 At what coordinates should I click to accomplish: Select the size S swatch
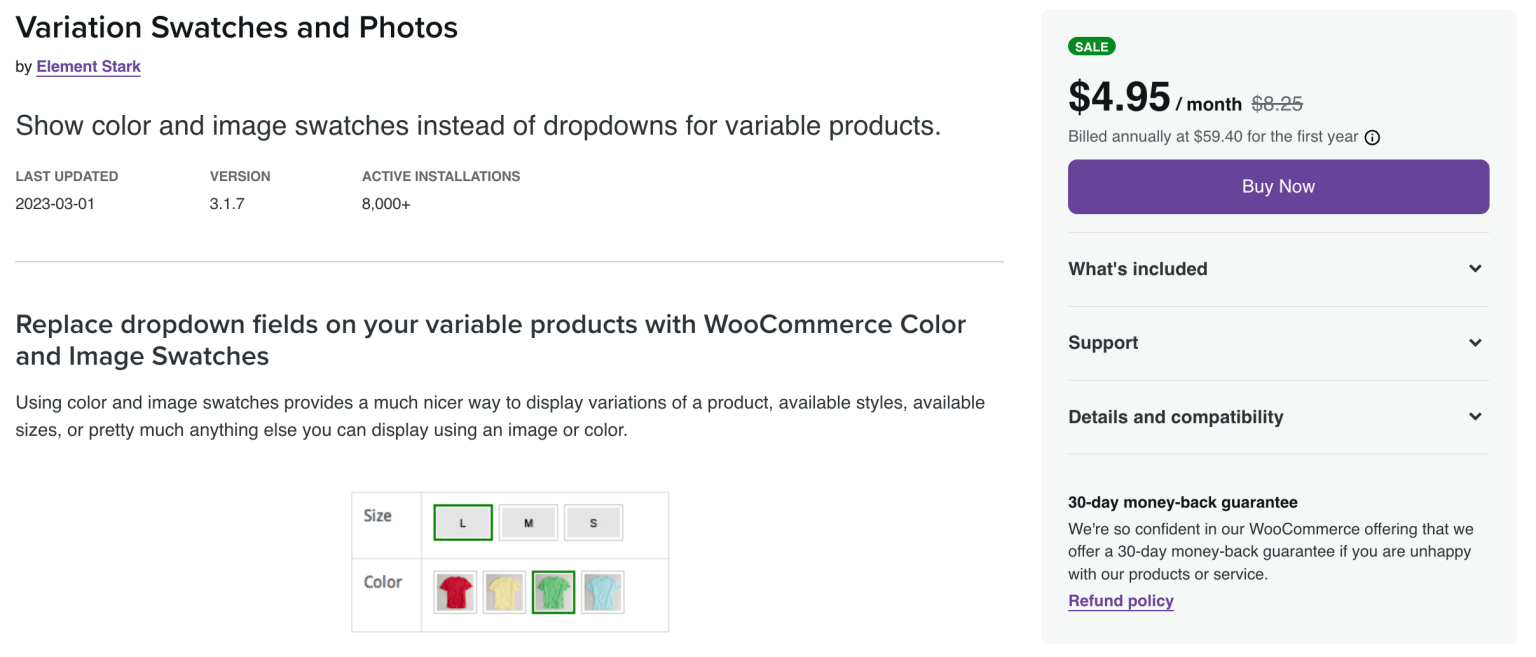(x=593, y=522)
